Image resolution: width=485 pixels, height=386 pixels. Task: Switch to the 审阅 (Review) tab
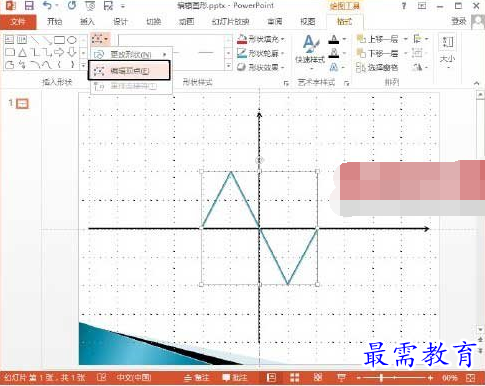pyautogui.click(x=275, y=22)
